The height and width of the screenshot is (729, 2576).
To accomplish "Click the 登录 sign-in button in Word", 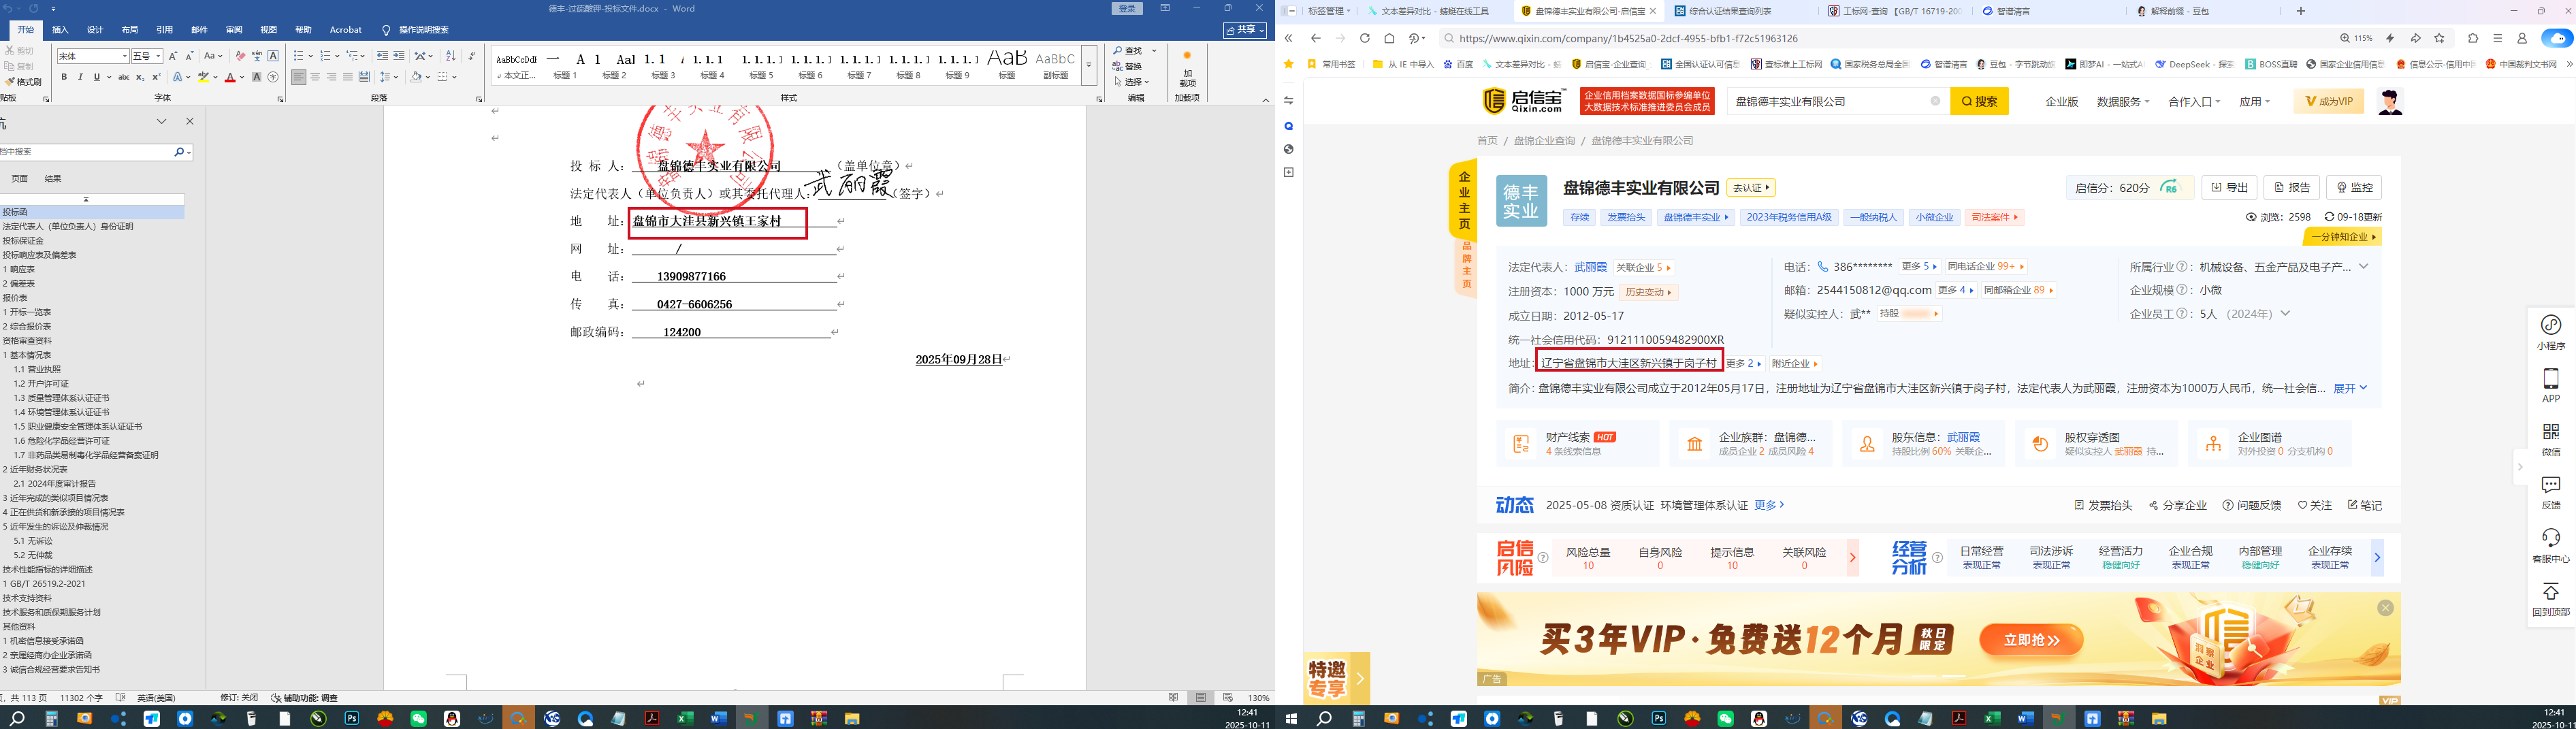I will click(1128, 8).
